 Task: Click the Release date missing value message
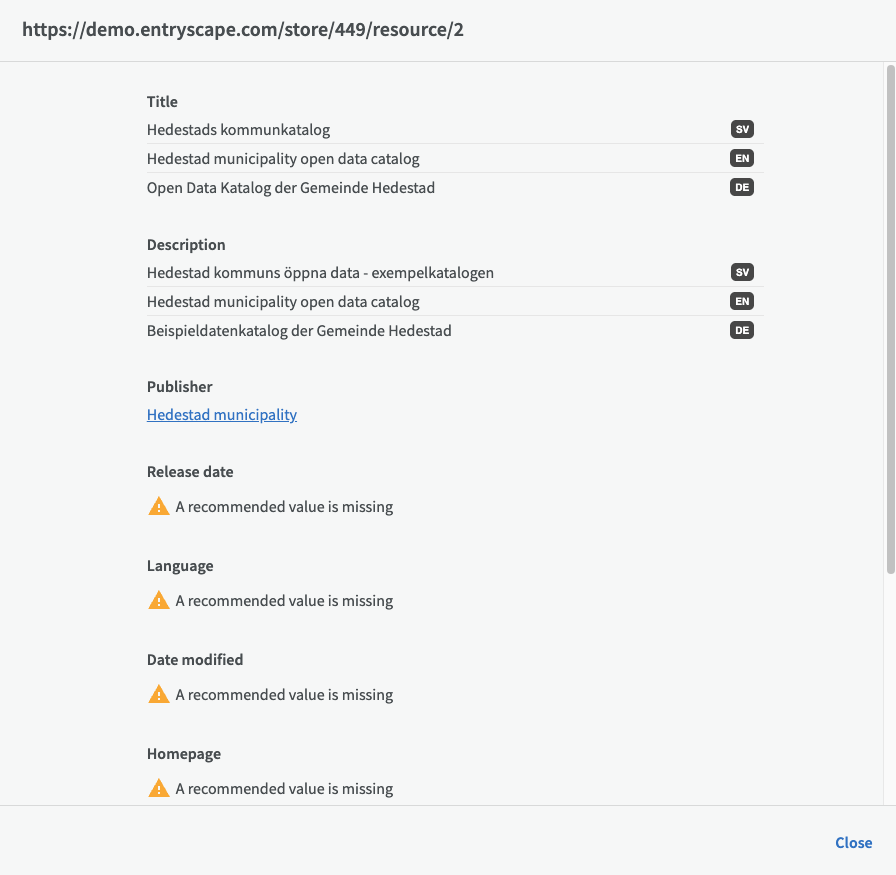pos(284,507)
